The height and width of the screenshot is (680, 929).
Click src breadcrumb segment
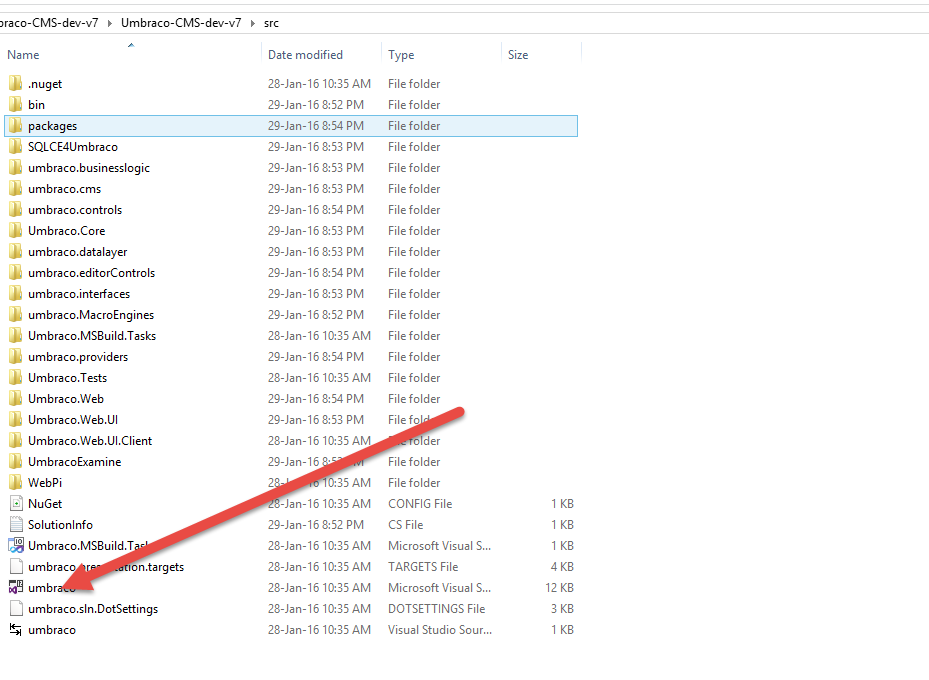click(x=271, y=23)
